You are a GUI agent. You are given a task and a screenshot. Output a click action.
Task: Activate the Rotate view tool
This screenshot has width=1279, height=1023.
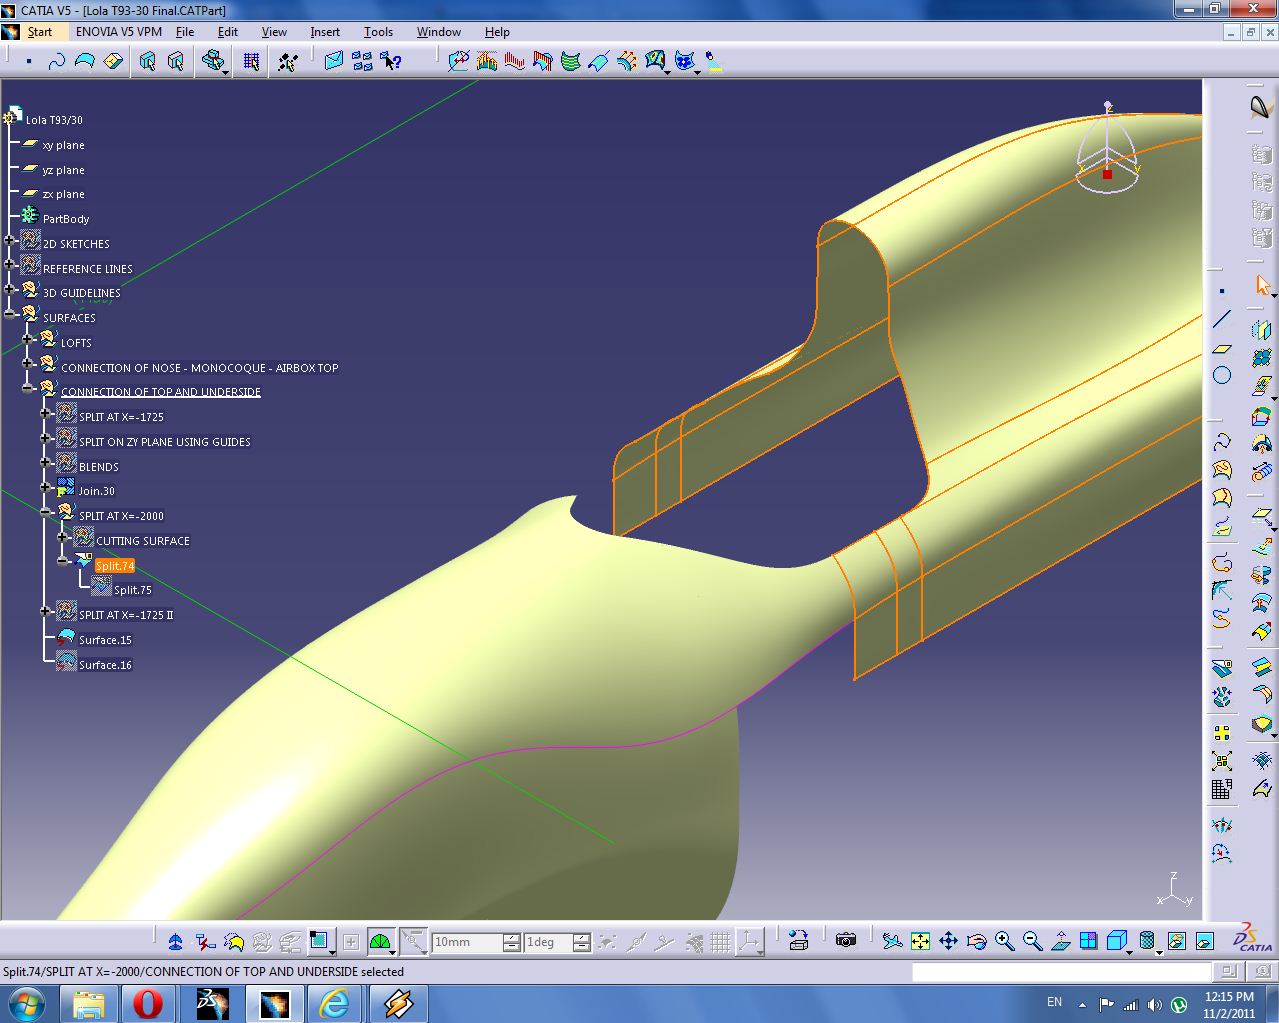click(976, 941)
